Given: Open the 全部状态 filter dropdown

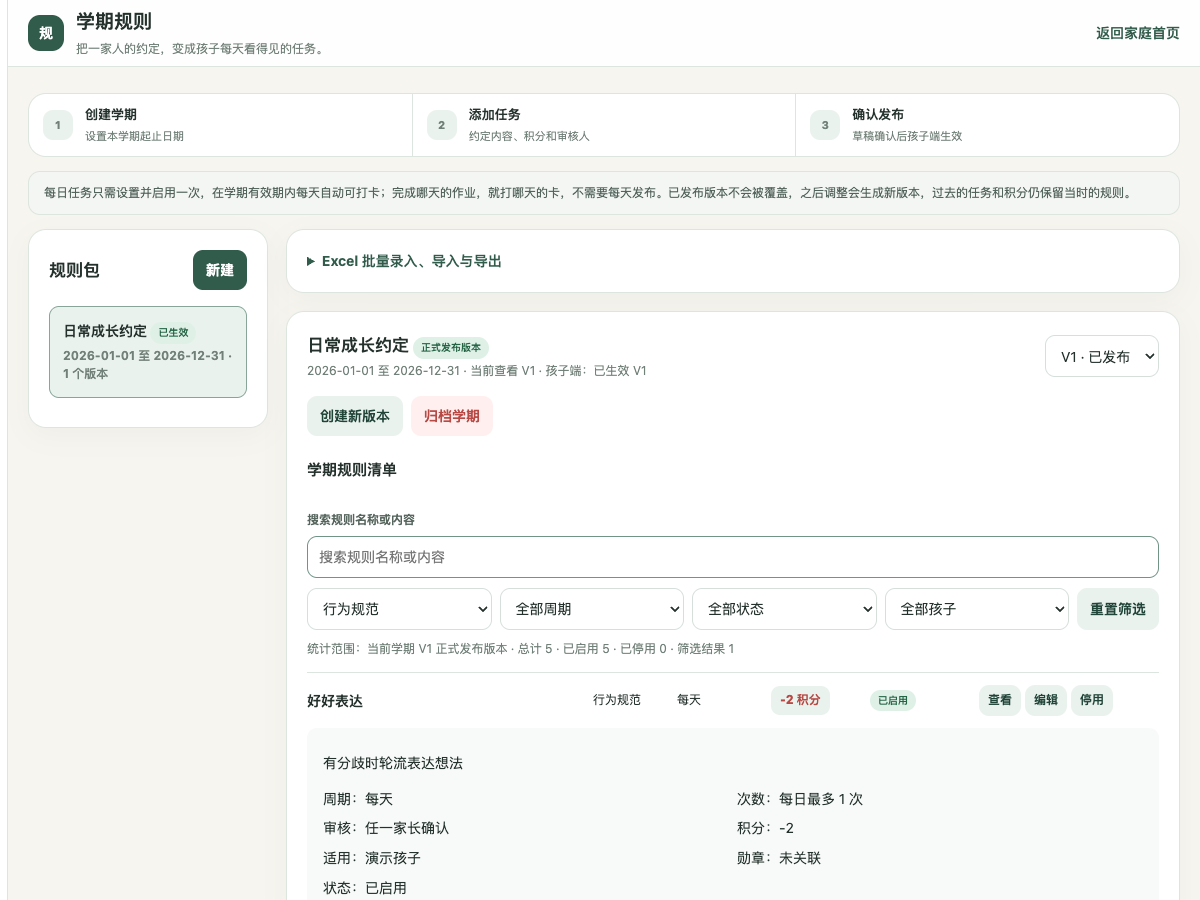Looking at the screenshot, I should tap(784, 609).
